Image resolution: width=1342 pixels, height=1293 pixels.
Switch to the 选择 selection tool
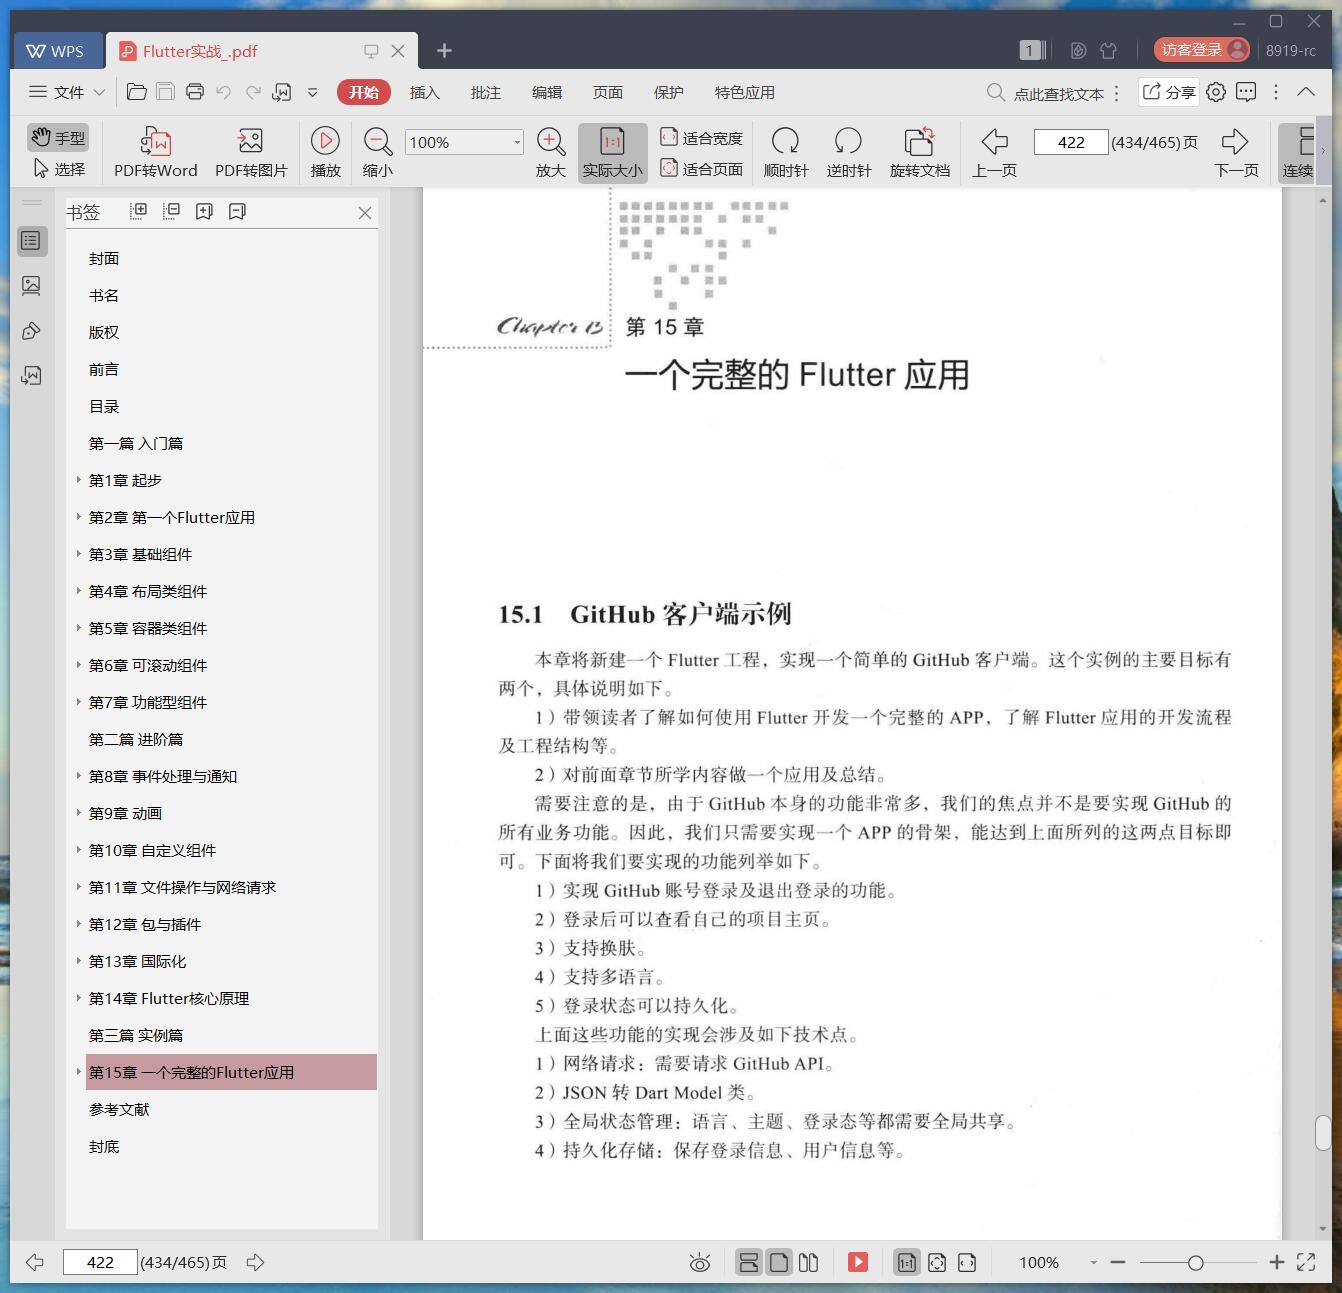(x=59, y=169)
